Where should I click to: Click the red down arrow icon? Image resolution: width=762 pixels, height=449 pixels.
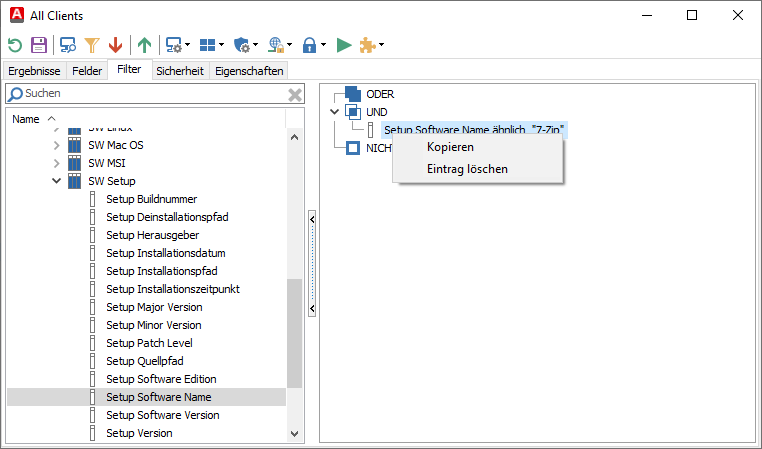(115, 45)
